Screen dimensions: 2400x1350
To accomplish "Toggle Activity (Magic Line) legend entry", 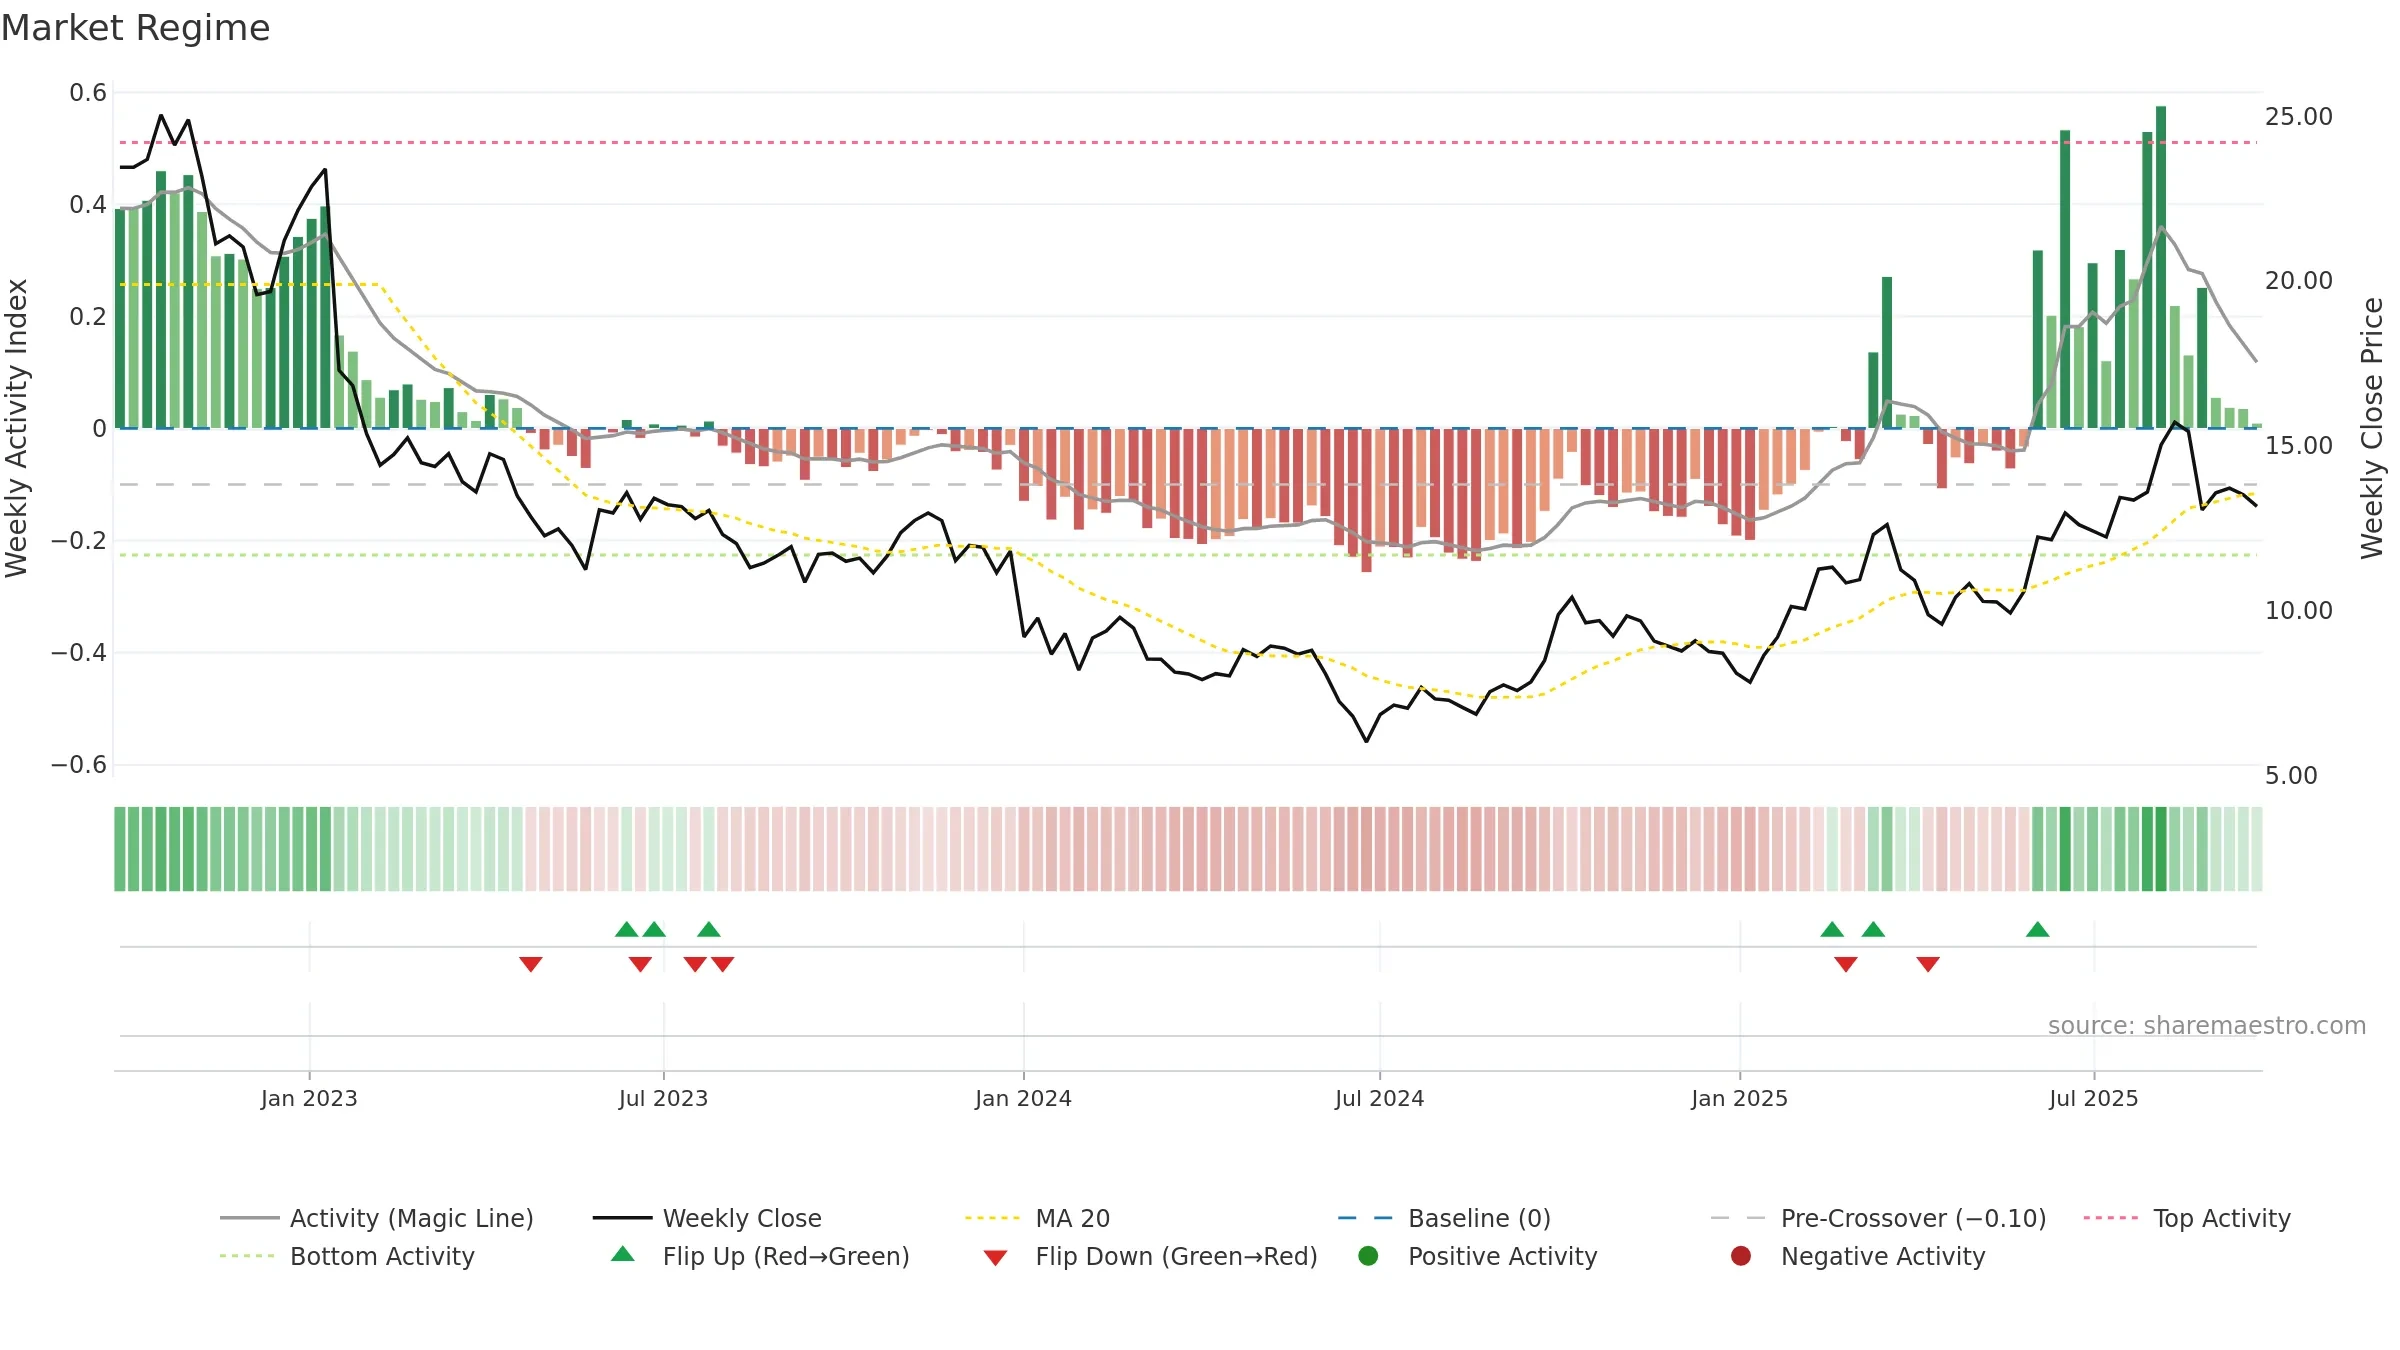I will point(377,1218).
